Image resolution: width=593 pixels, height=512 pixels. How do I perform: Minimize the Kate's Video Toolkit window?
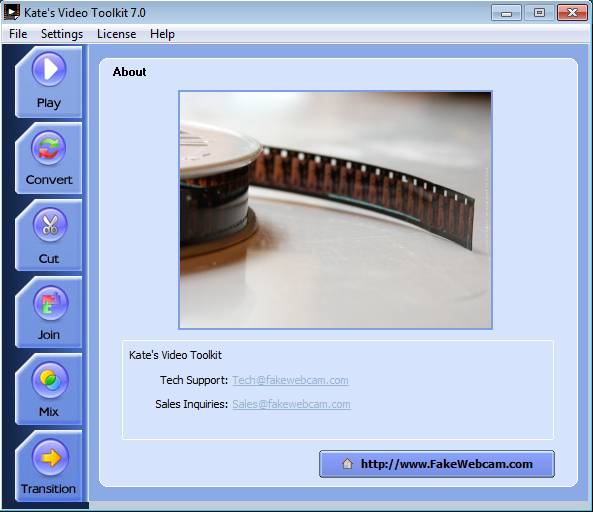pyautogui.click(x=506, y=13)
